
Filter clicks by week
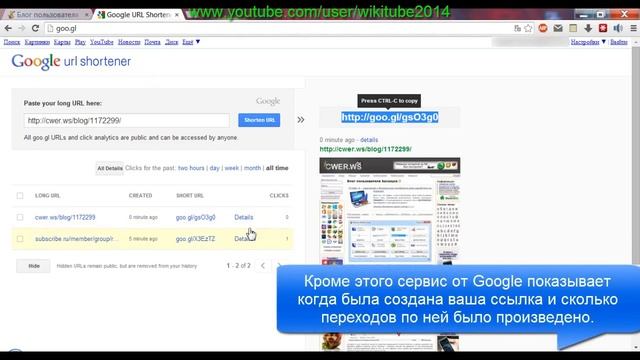231,168
